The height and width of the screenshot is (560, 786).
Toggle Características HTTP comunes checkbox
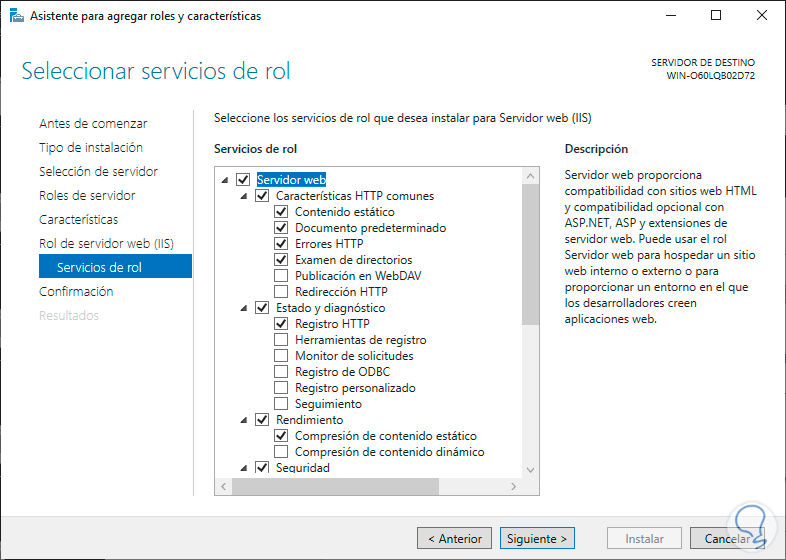[x=262, y=196]
